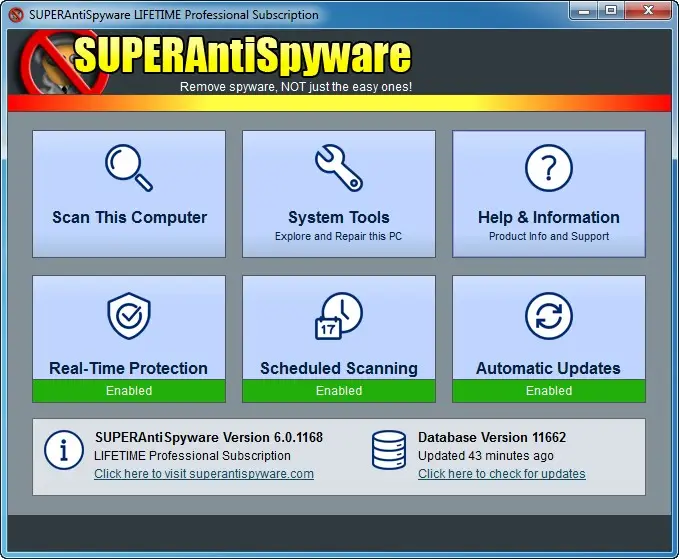Click 'Database Version 11662' text
The image size is (679, 559).
coord(492,437)
